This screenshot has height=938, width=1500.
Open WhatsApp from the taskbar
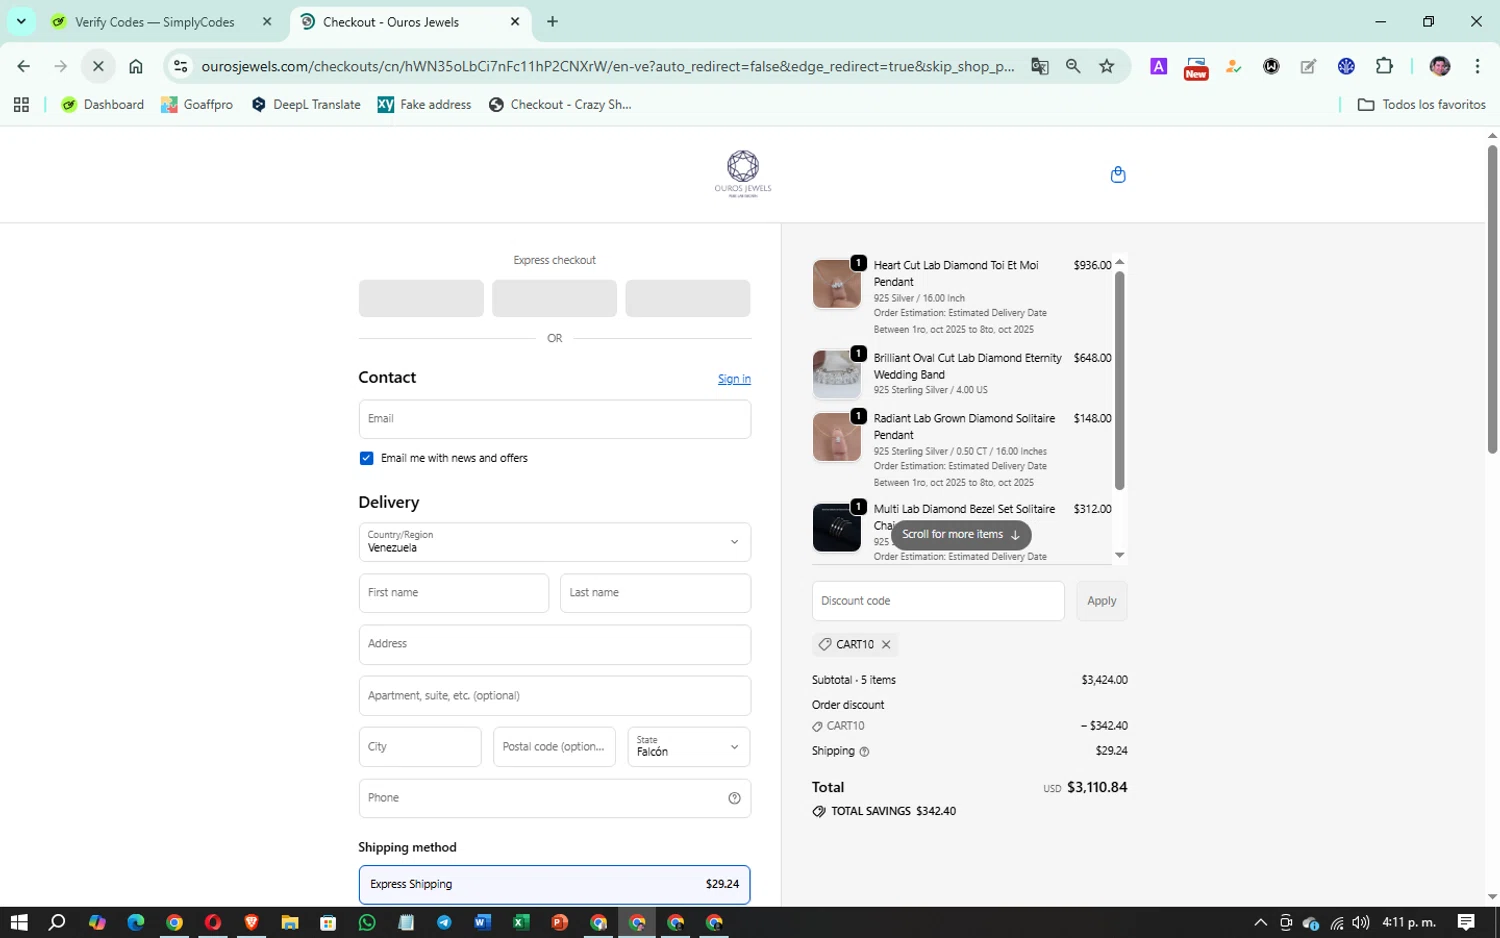[367, 922]
